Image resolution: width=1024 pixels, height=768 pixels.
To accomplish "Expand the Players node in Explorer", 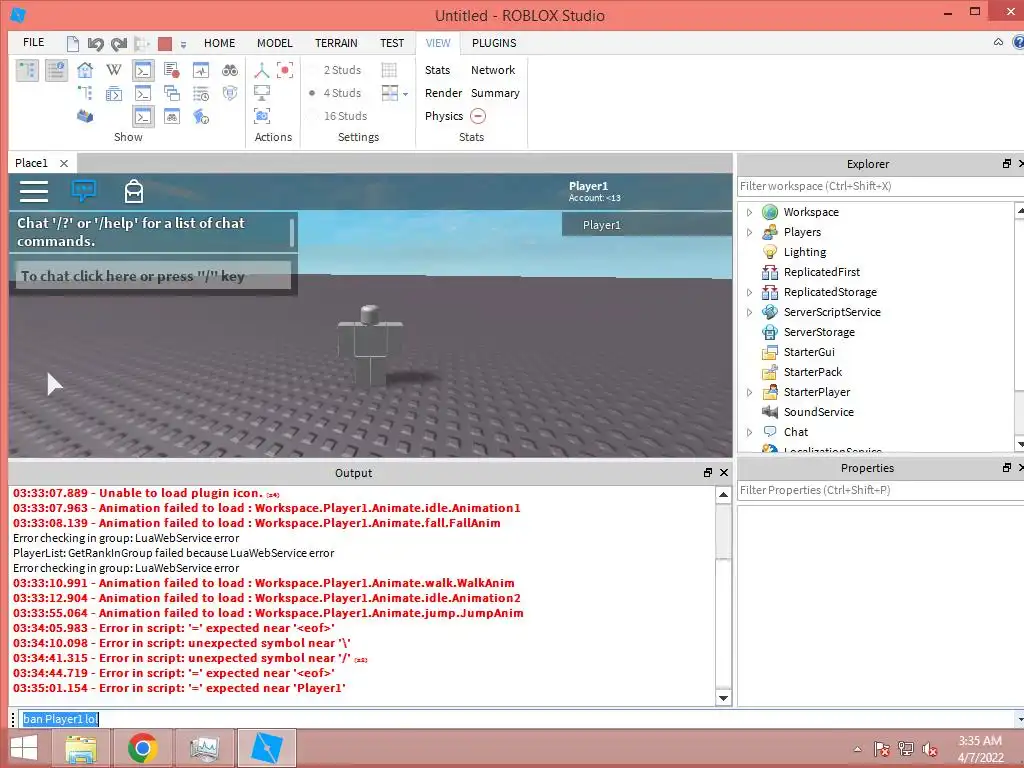I will [x=749, y=232].
